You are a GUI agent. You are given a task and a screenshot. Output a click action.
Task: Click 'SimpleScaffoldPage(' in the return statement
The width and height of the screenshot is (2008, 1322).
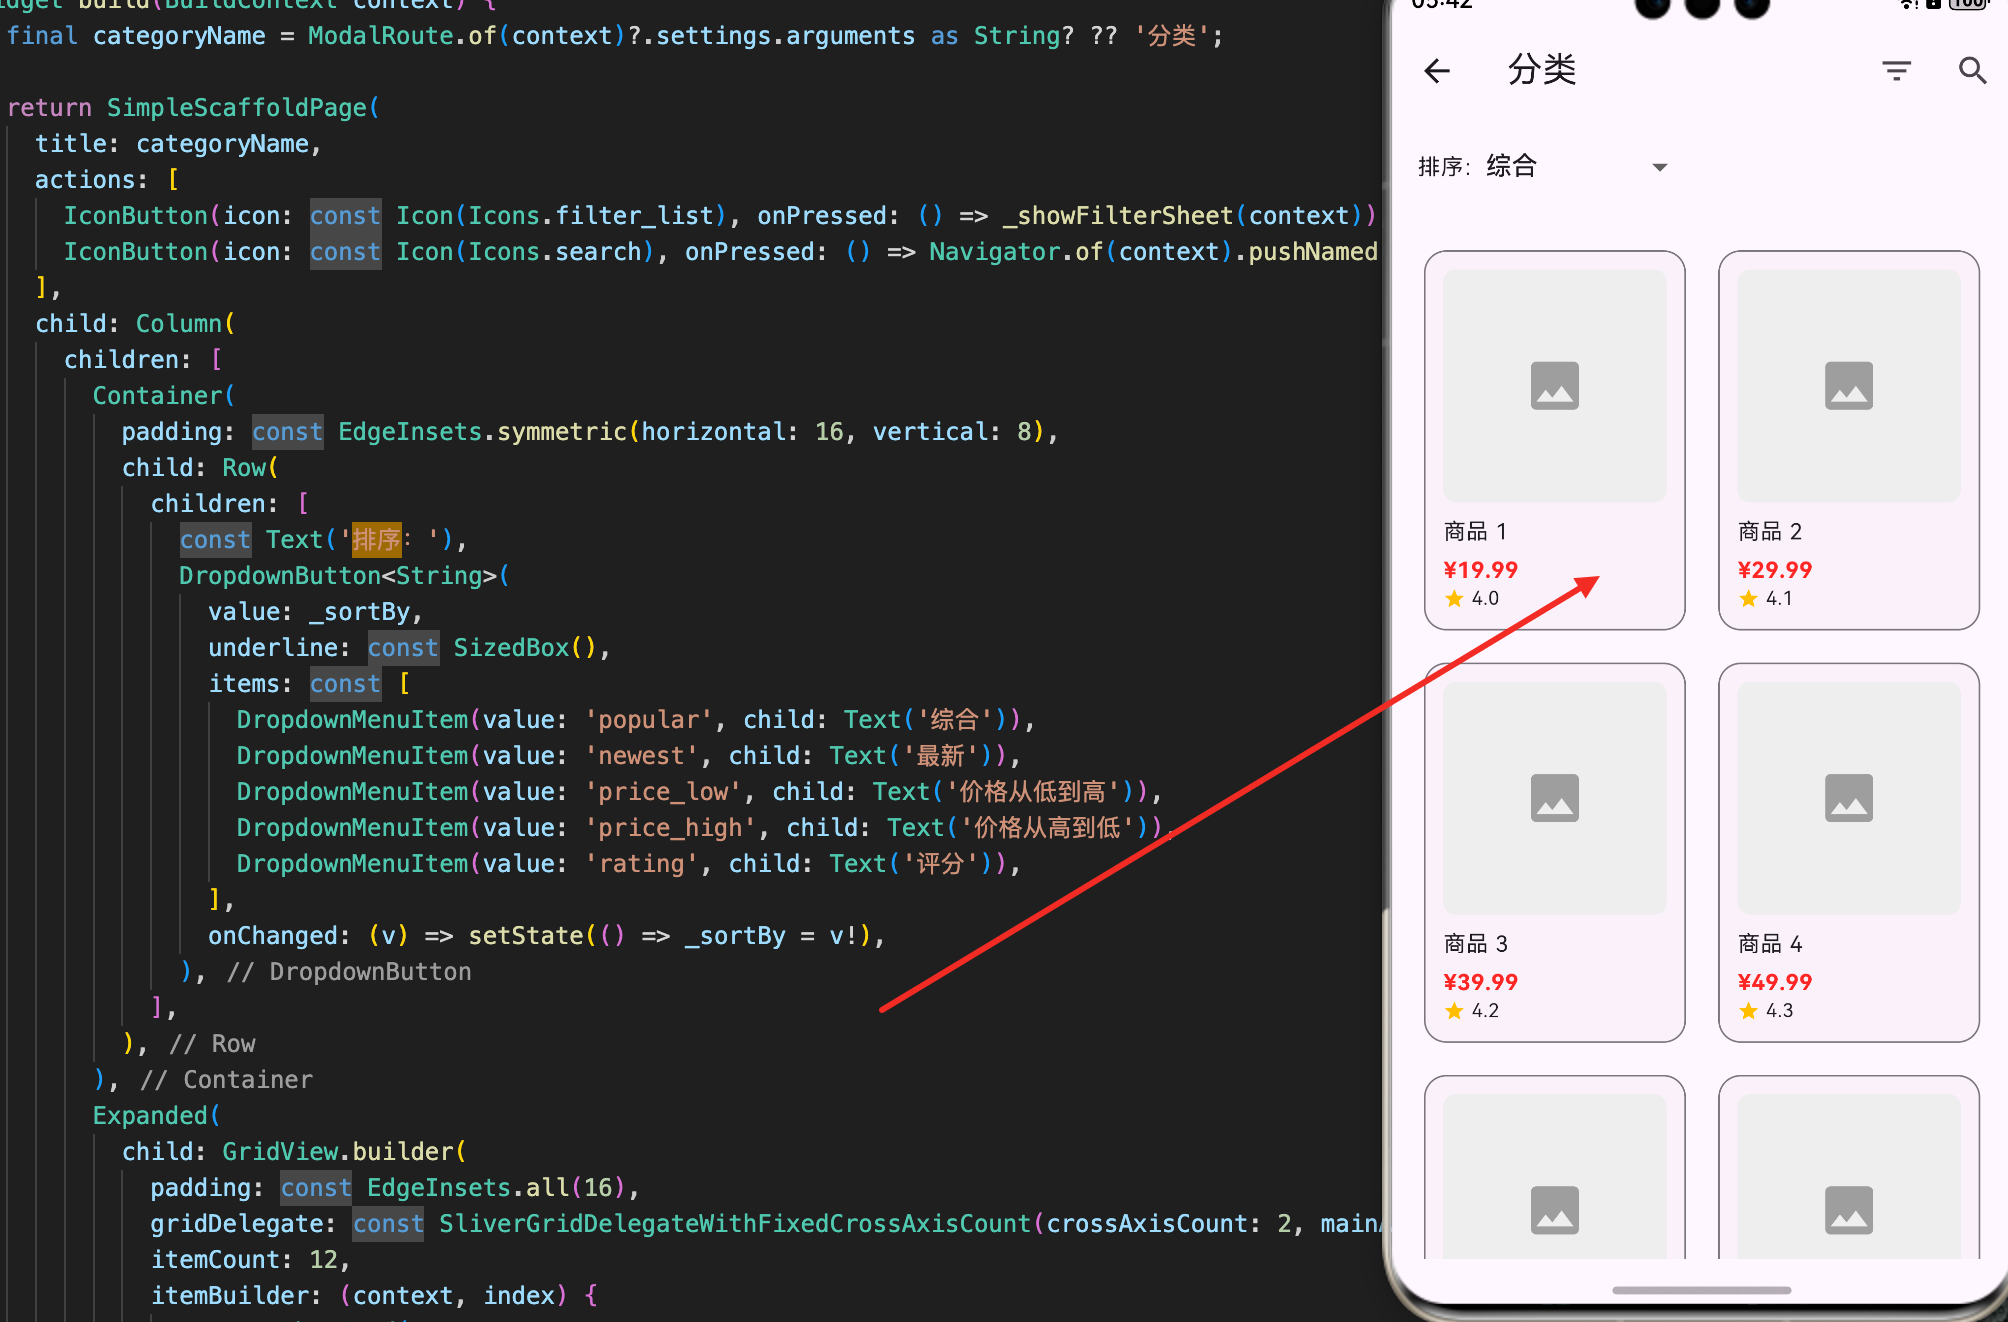(x=243, y=108)
